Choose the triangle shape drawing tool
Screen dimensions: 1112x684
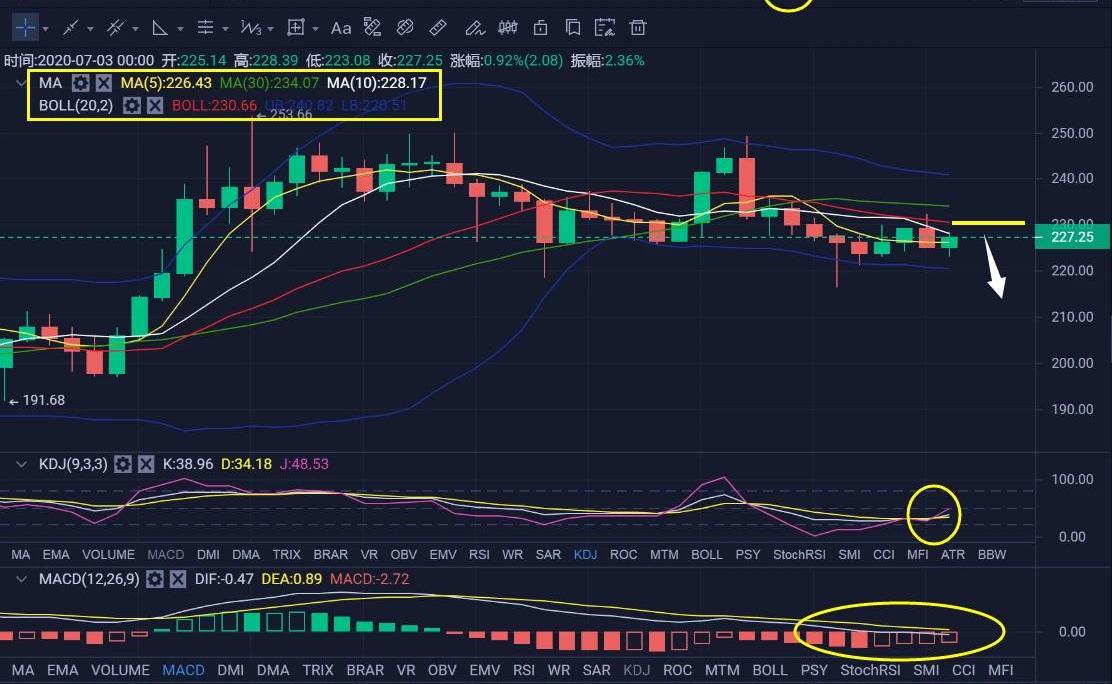[160, 28]
